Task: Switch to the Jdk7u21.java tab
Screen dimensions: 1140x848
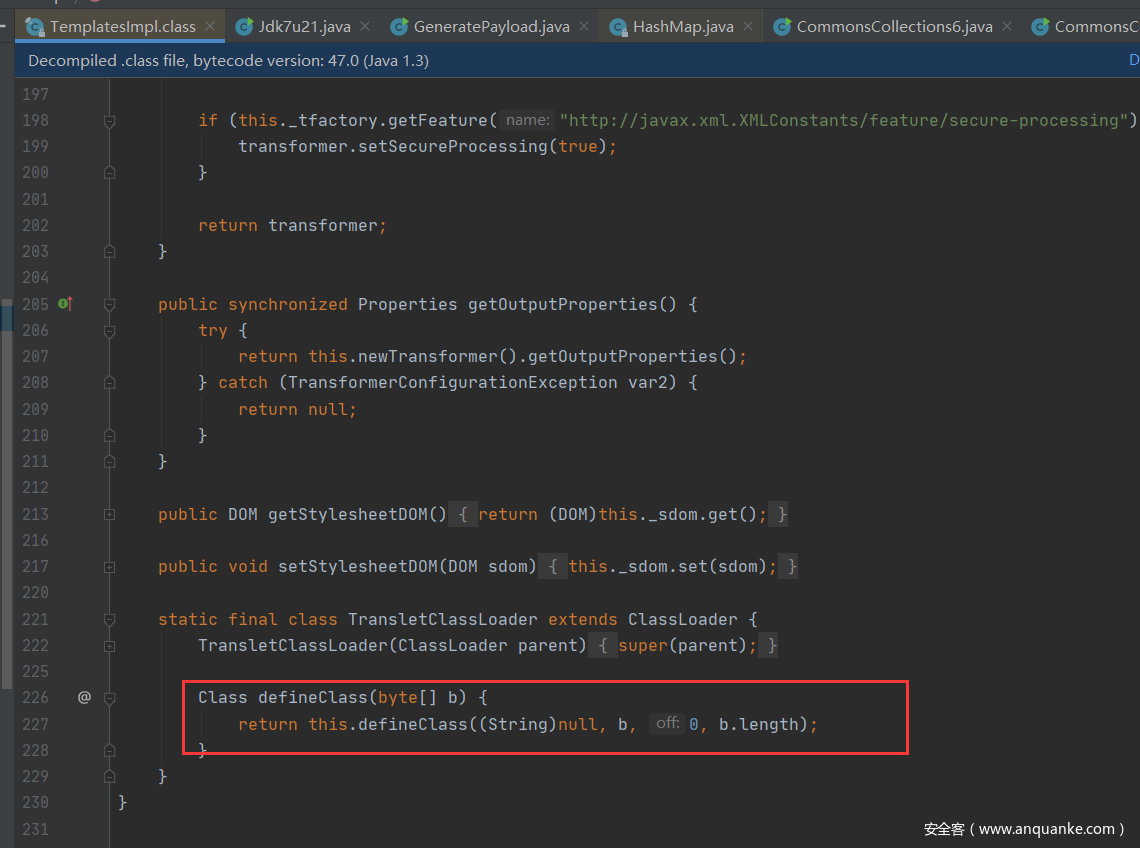Action: (x=304, y=27)
